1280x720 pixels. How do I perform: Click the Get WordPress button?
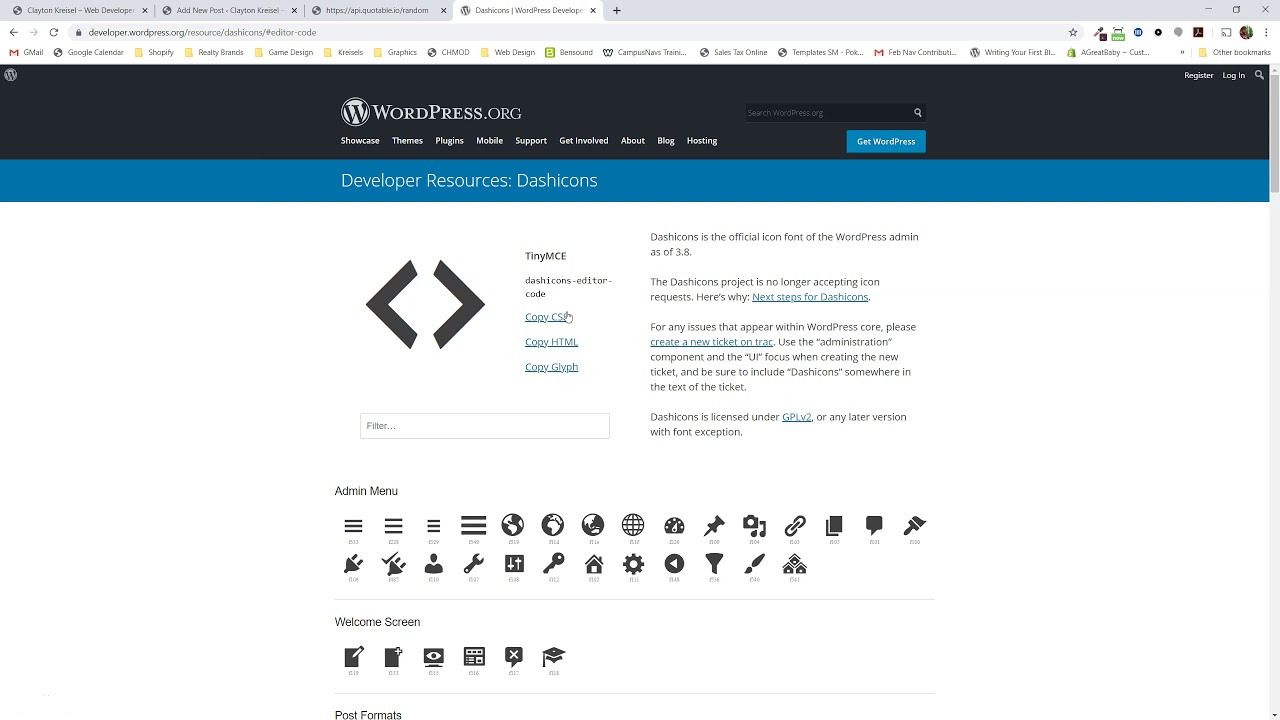point(886,141)
